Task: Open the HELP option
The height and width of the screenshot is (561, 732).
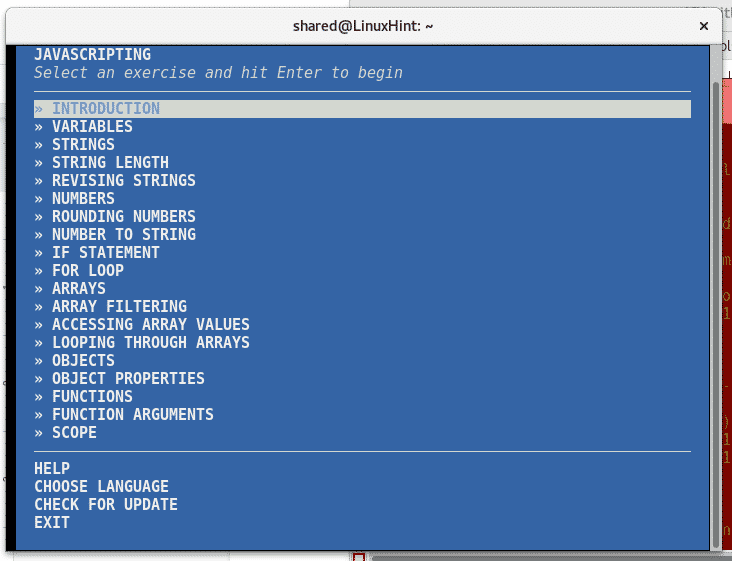Action: click(x=52, y=469)
